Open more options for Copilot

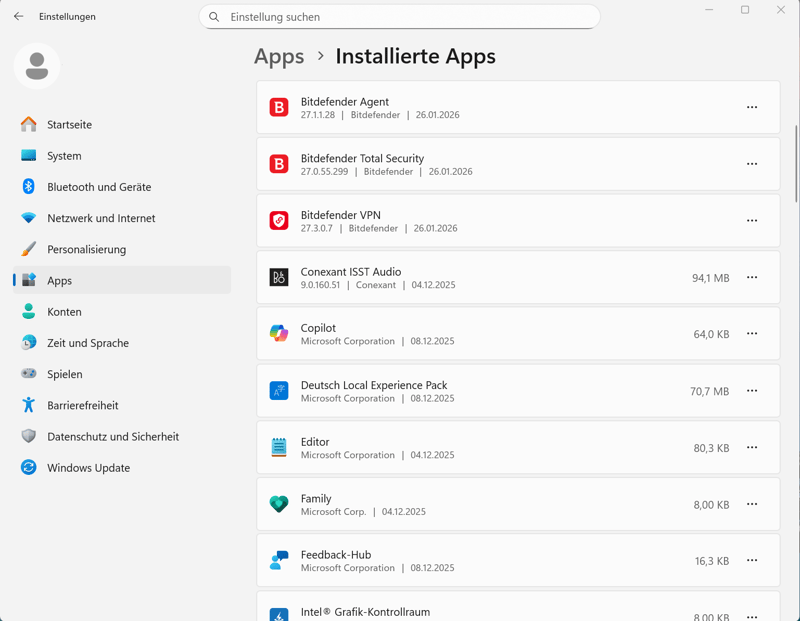[x=752, y=333]
